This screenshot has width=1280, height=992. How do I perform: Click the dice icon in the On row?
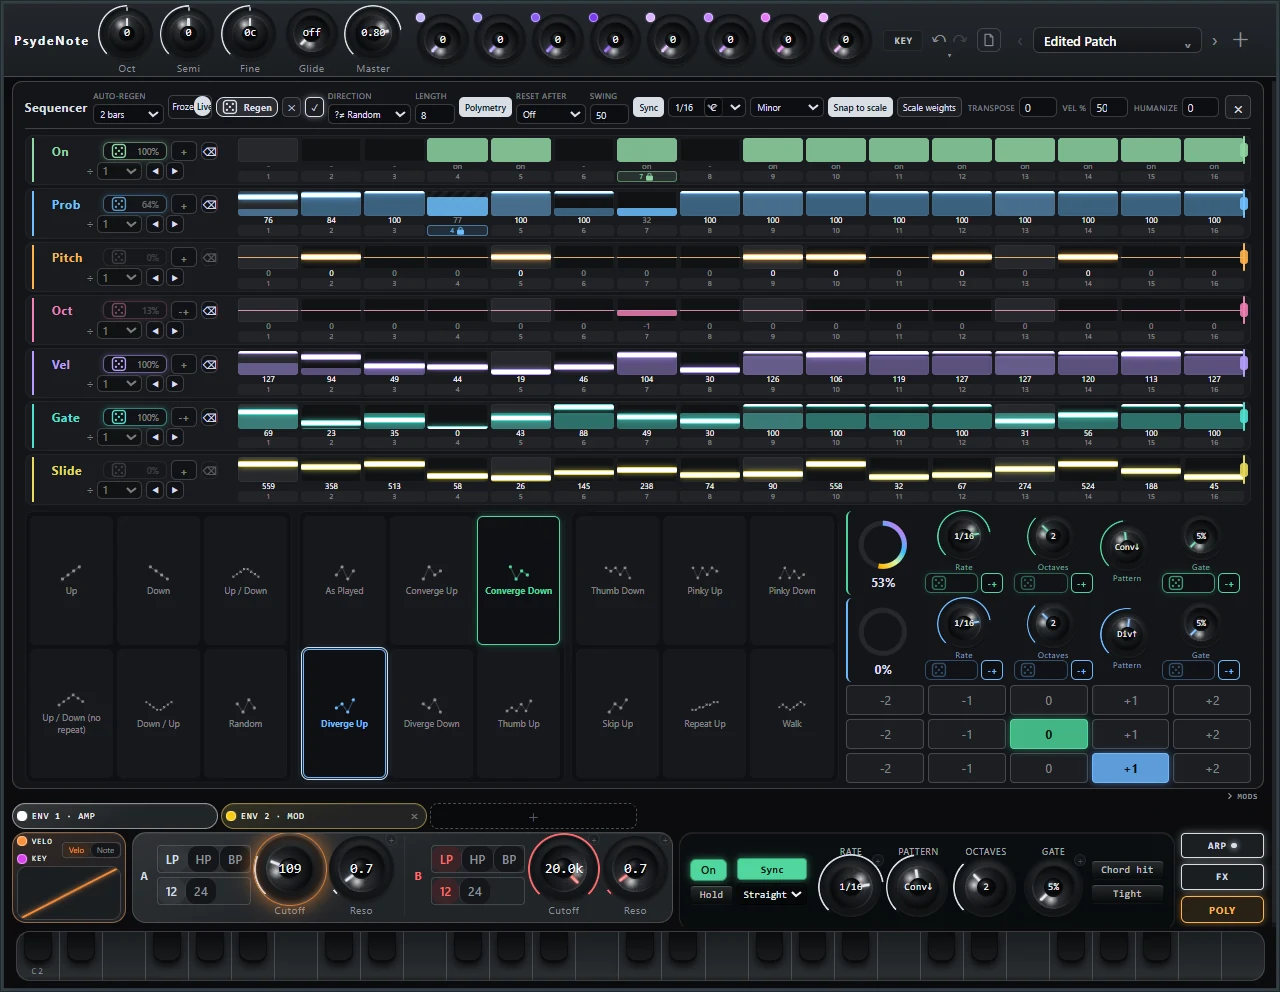pyautogui.click(x=118, y=151)
